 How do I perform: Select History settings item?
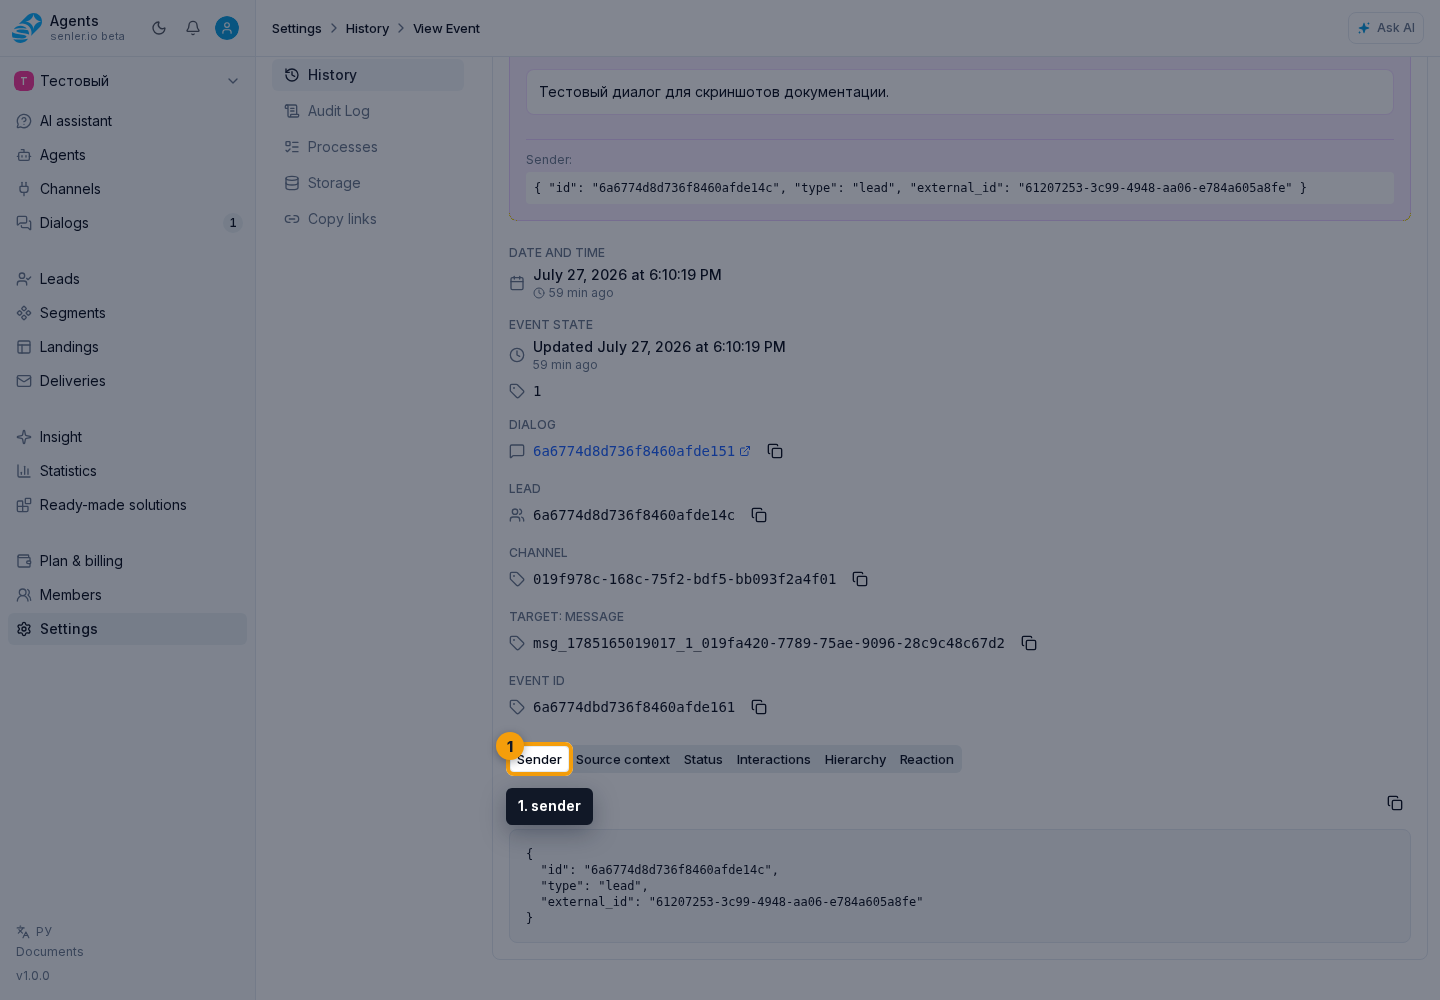click(x=368, y=75)
